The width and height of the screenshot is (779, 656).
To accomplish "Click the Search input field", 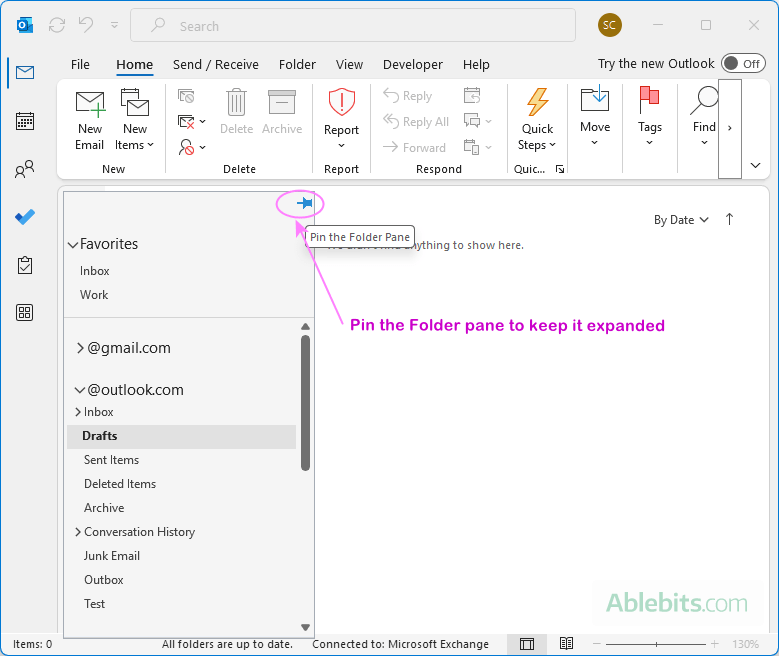I will (x=353, y=25).
